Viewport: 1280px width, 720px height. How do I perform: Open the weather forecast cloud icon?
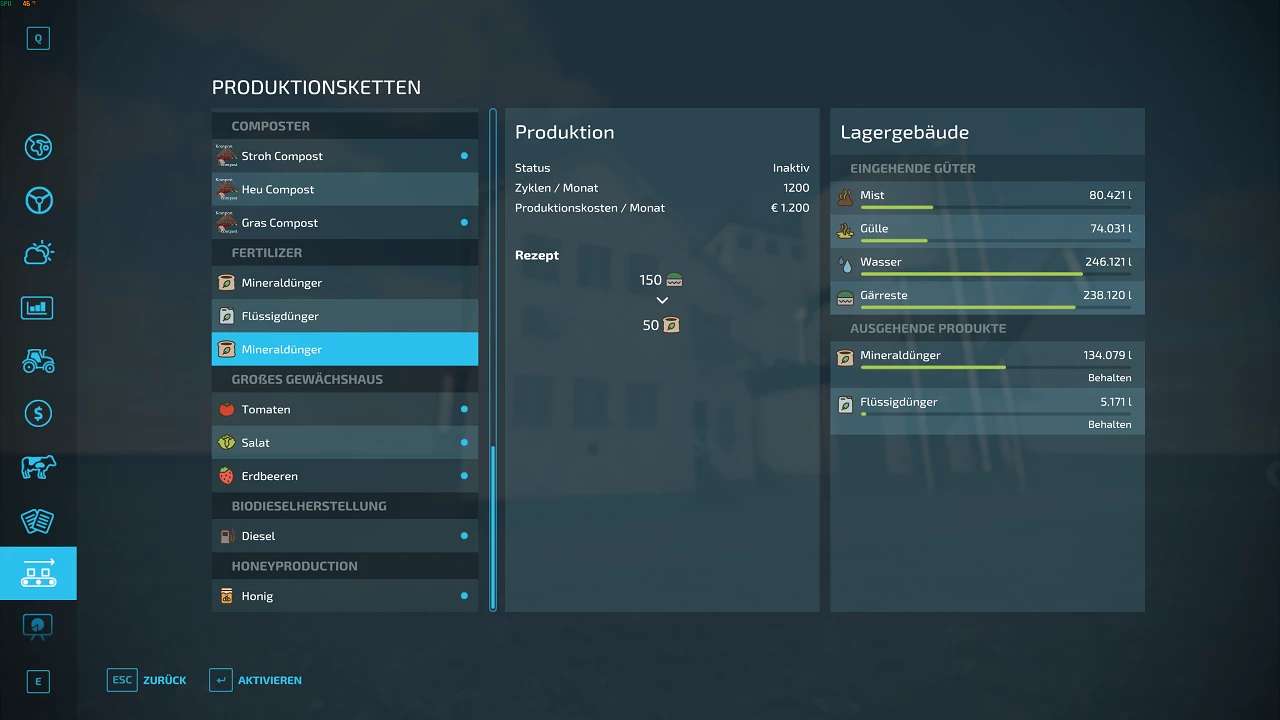coord(38,253)
